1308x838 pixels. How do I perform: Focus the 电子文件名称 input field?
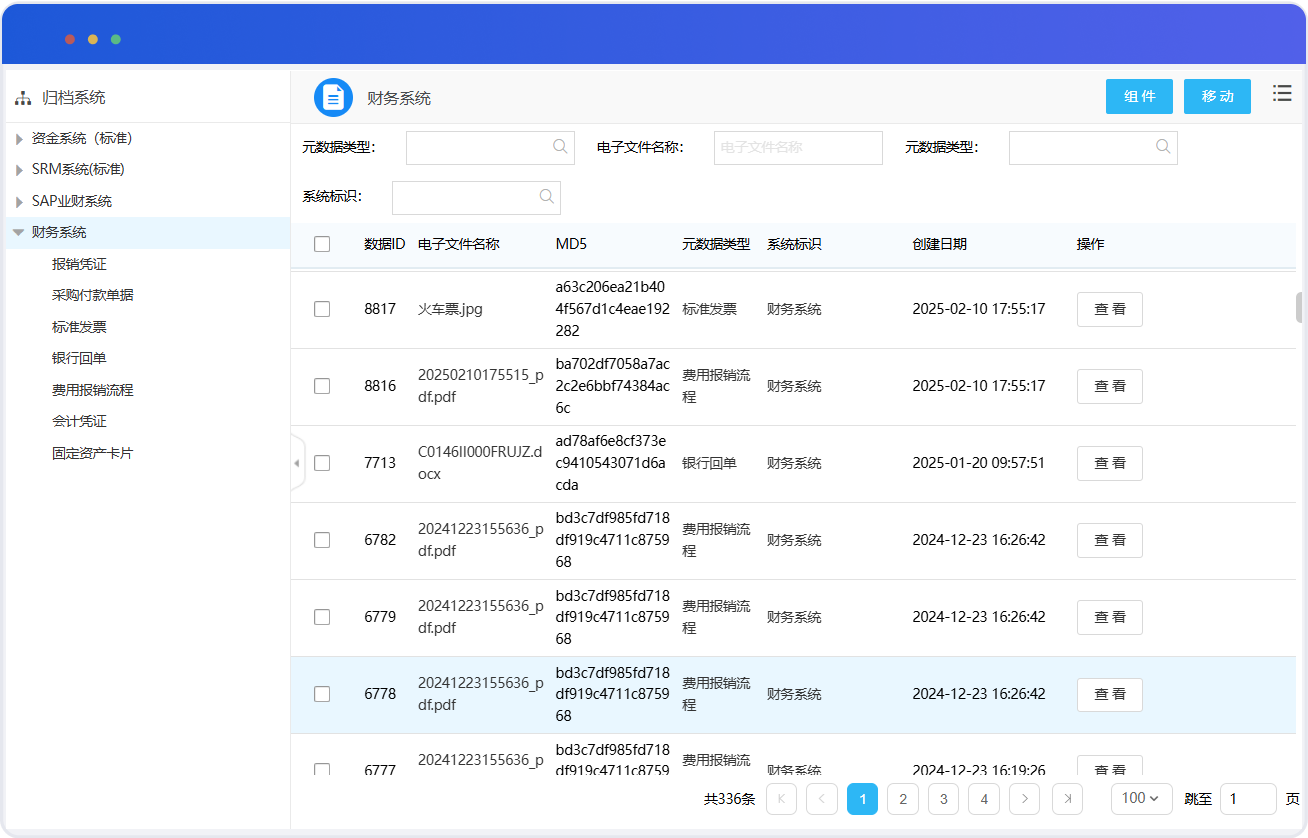tap(798, 147)
